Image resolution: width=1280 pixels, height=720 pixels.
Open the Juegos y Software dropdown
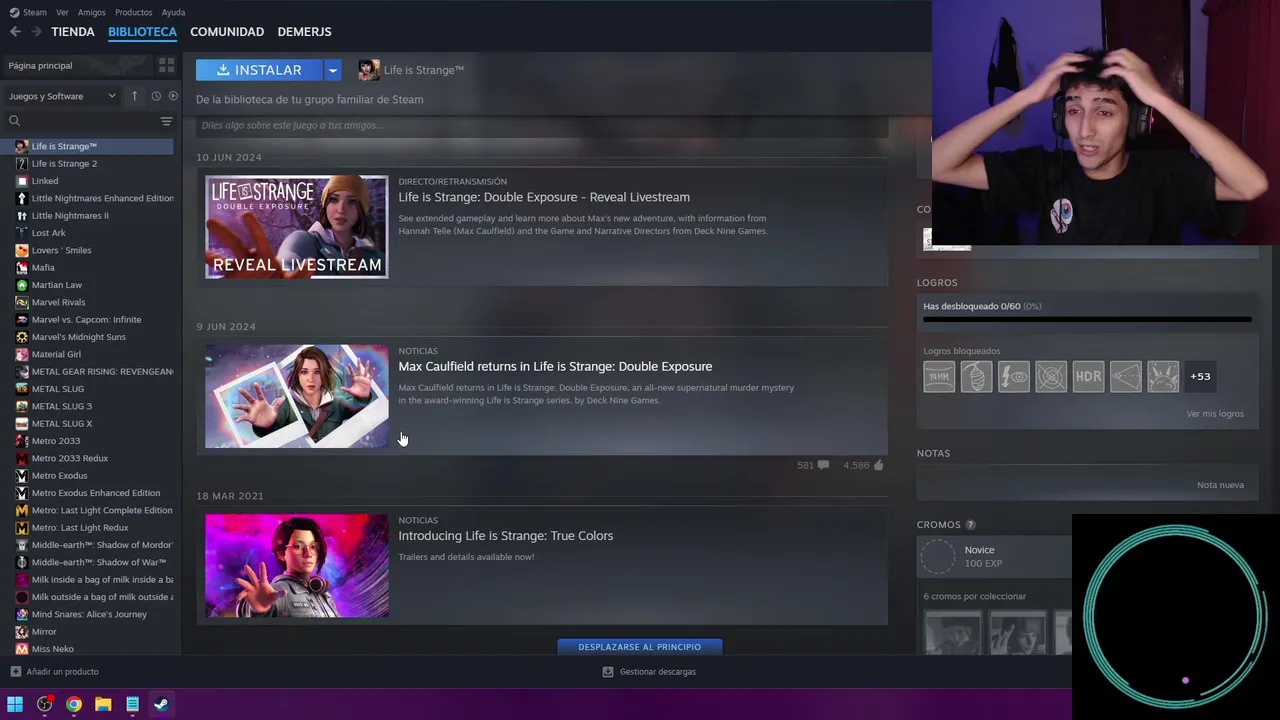[62, 96]
